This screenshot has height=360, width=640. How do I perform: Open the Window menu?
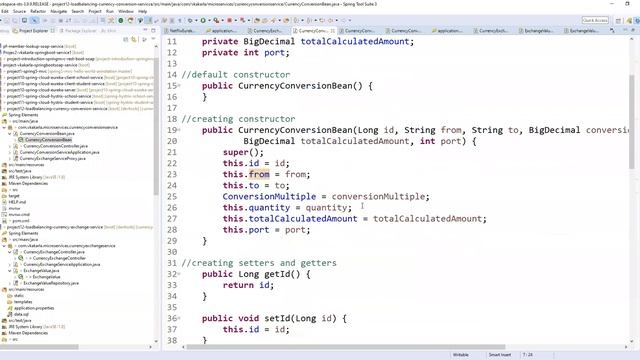pos(126,11)
